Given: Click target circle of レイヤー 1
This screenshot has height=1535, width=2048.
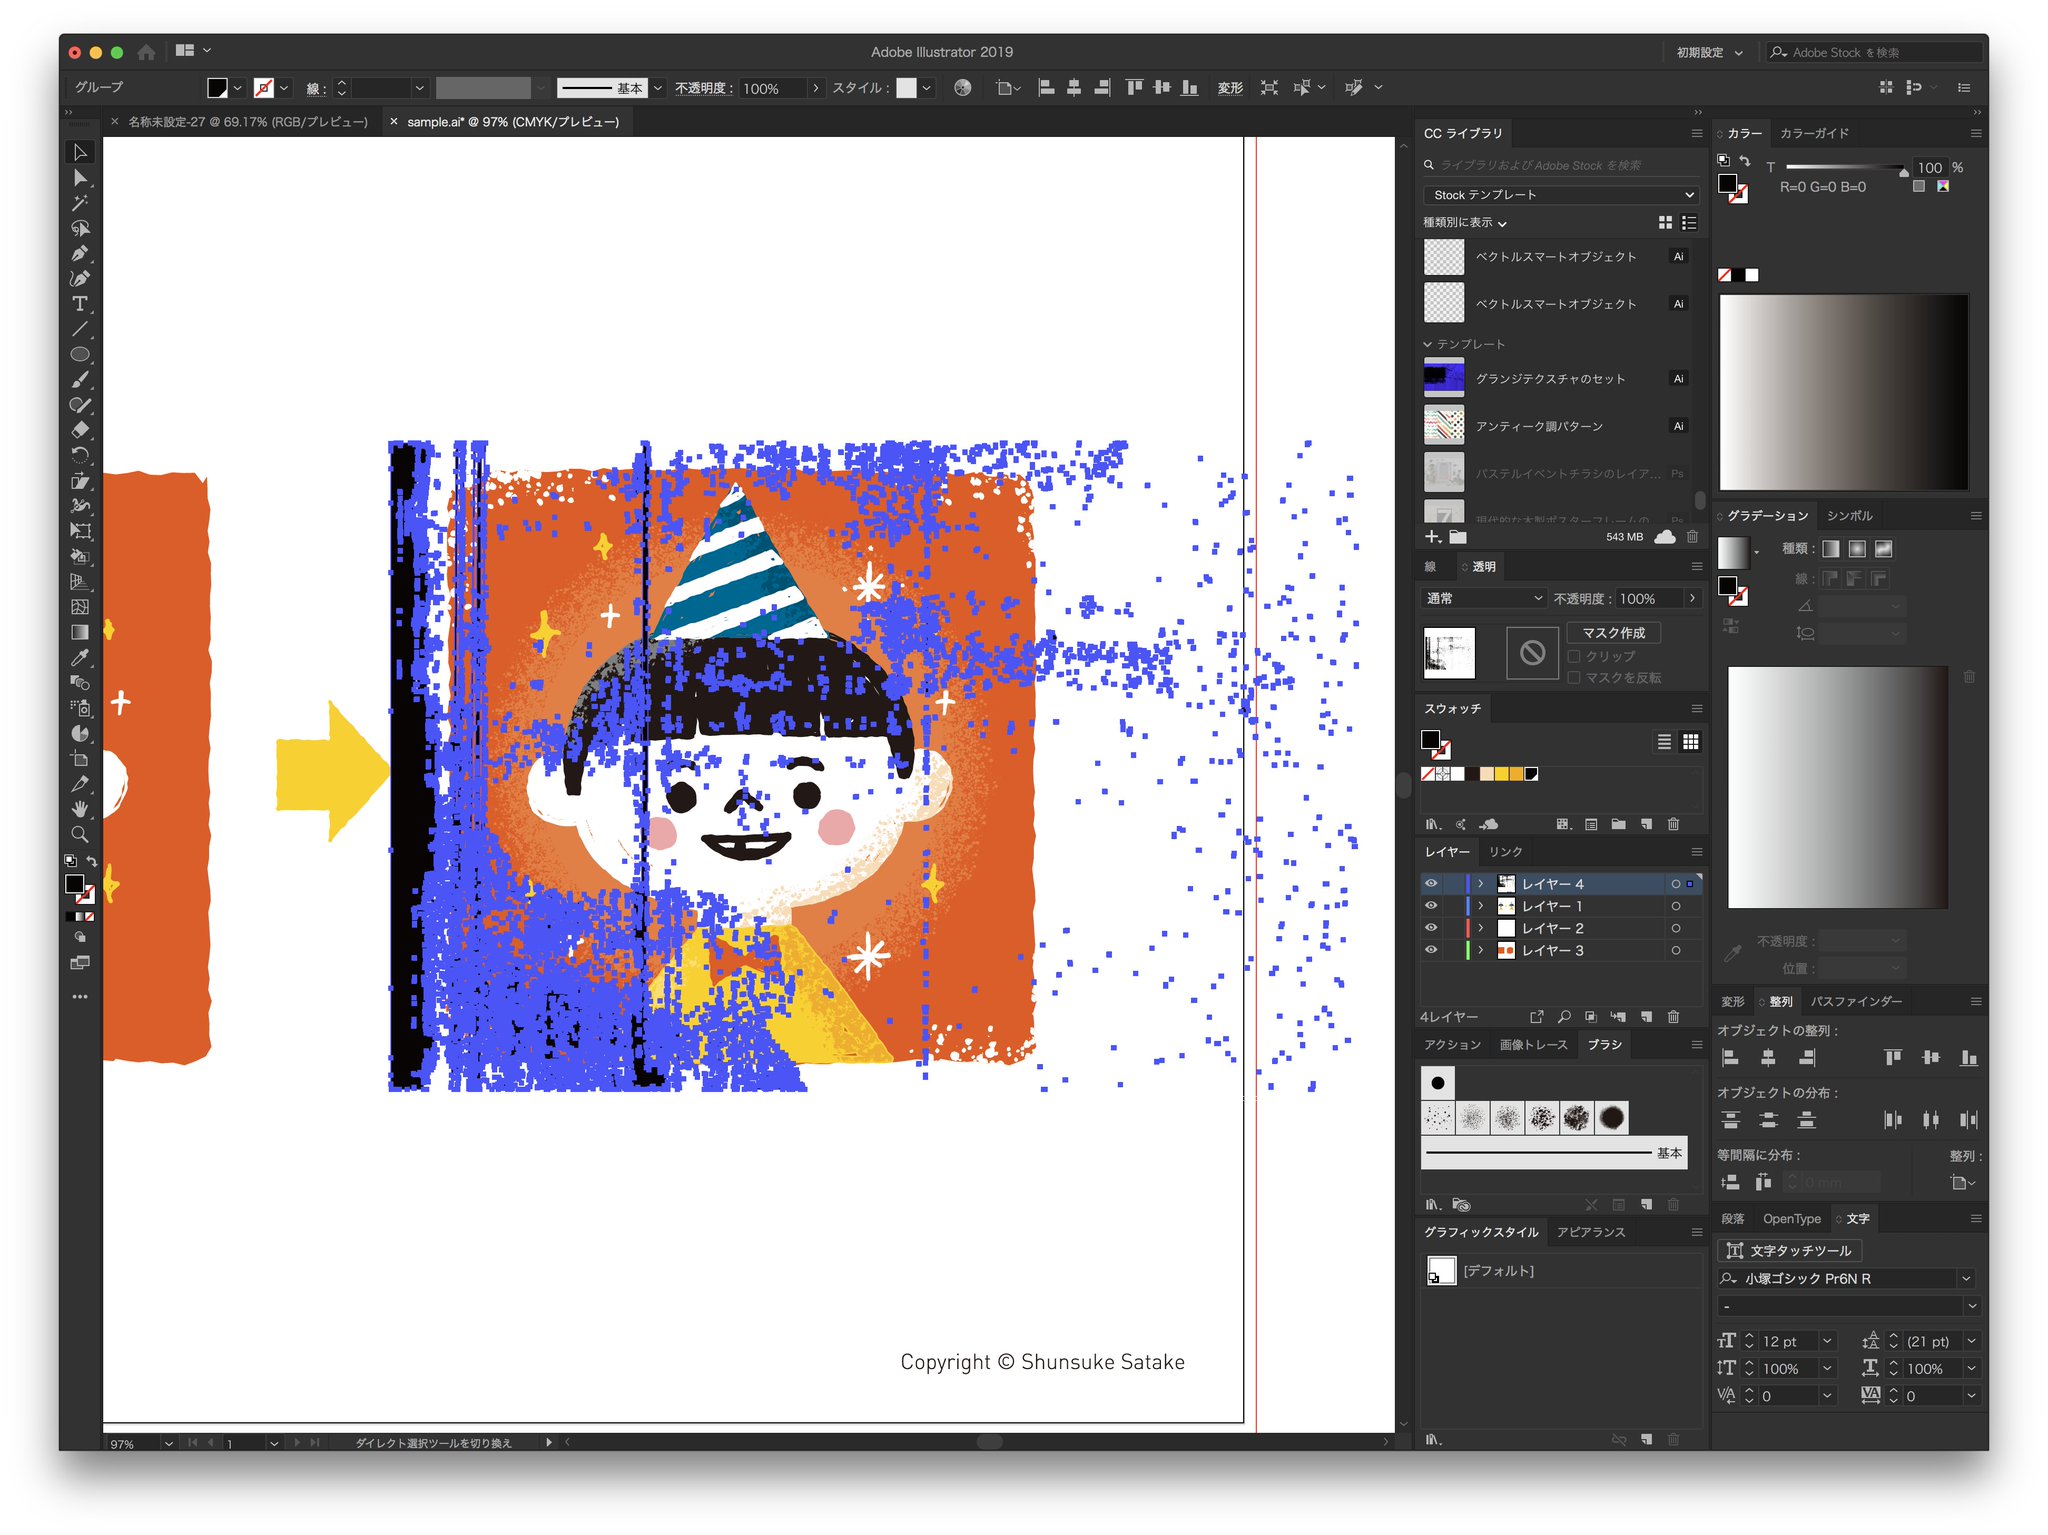Looking at the screenshot, I should tap(1676, 906).
